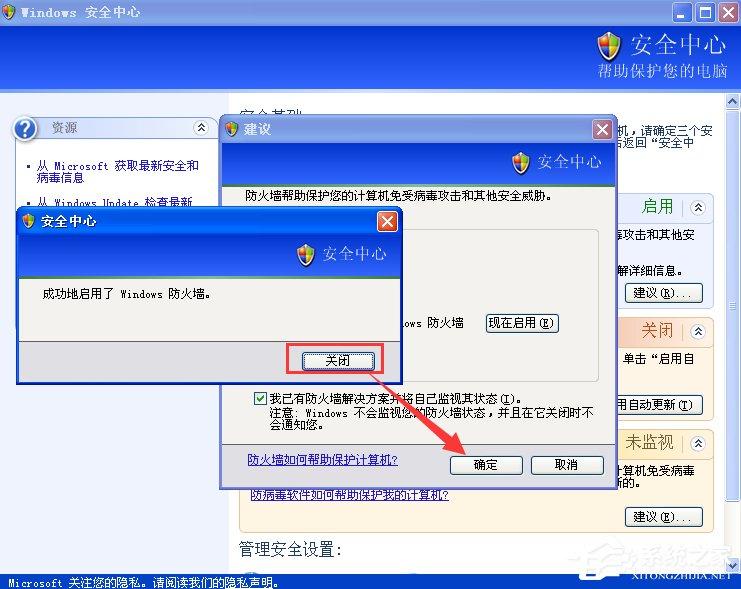This screenshot has height=589, width=741.
Task: Open 防火墙如何帮助保护计算机 help link
Action: (322, 460)
